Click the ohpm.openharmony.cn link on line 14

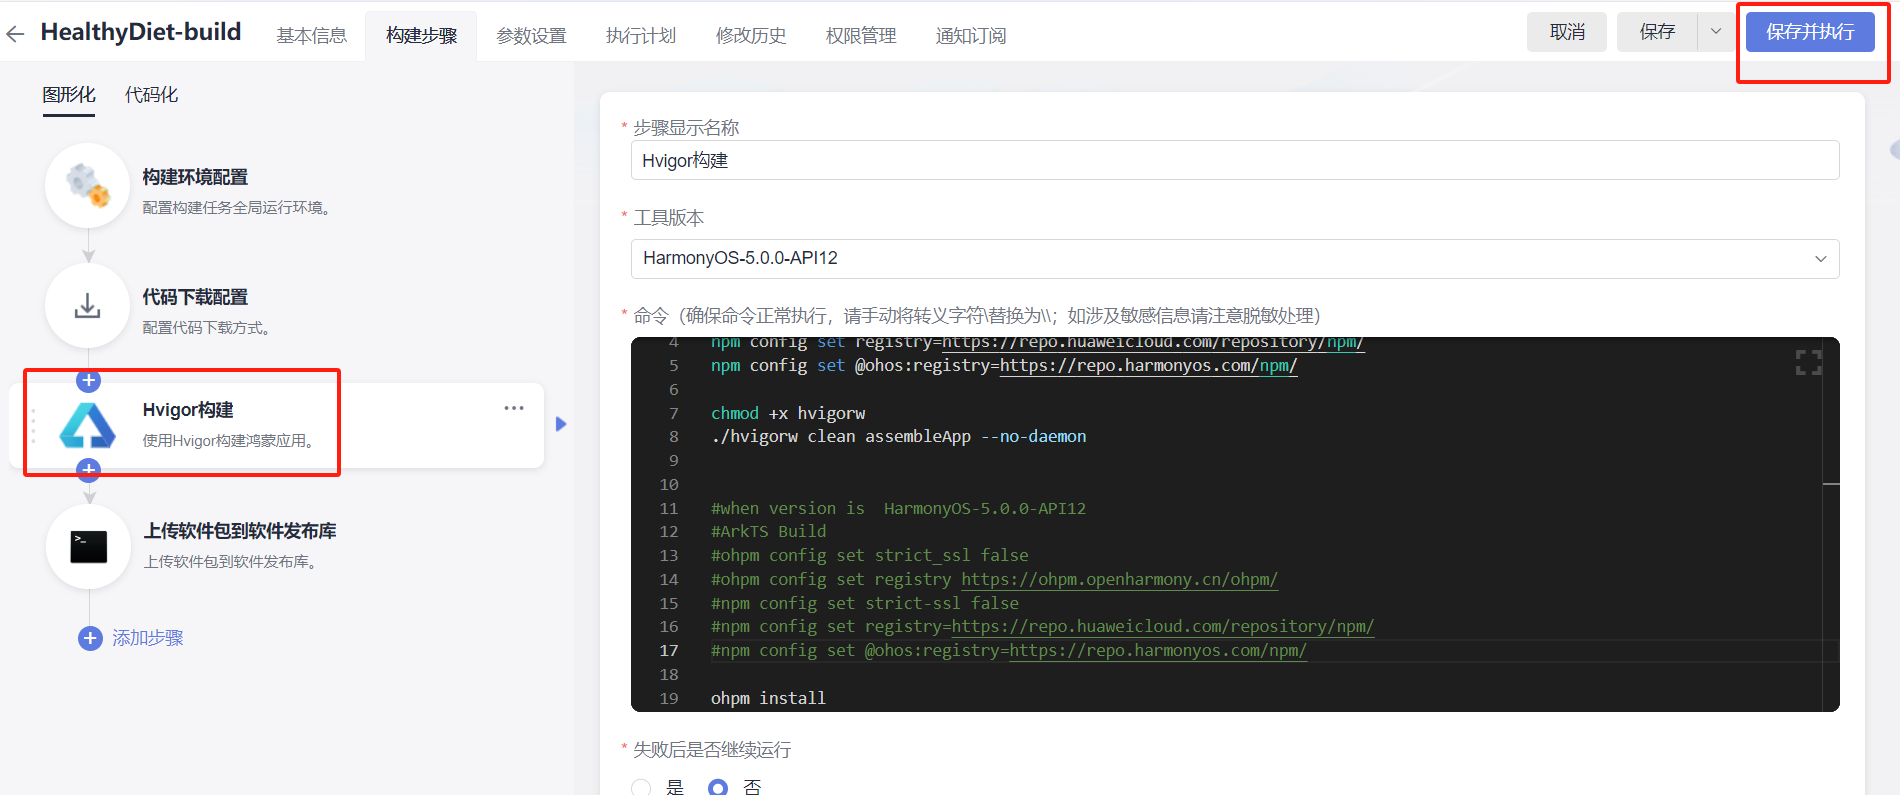point(1119,580)
